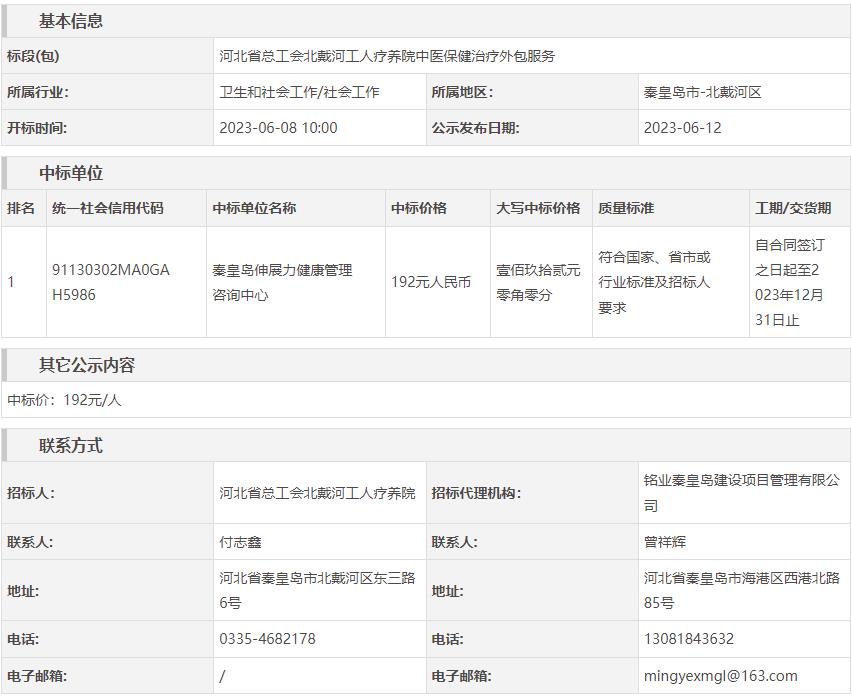Click the 联系方式 section header
Viewport: 852px width, 698px height.
[x=70, y=445]
